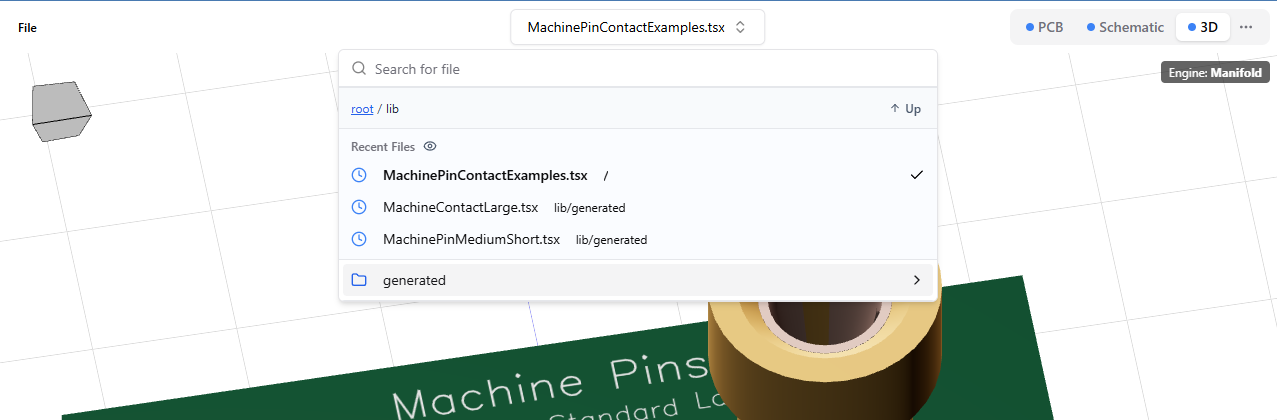Image resolution: width=1277 pixels, height=420 pixels.
Task: Click the lib breadcrumb segment
Action: coord(392,109)
